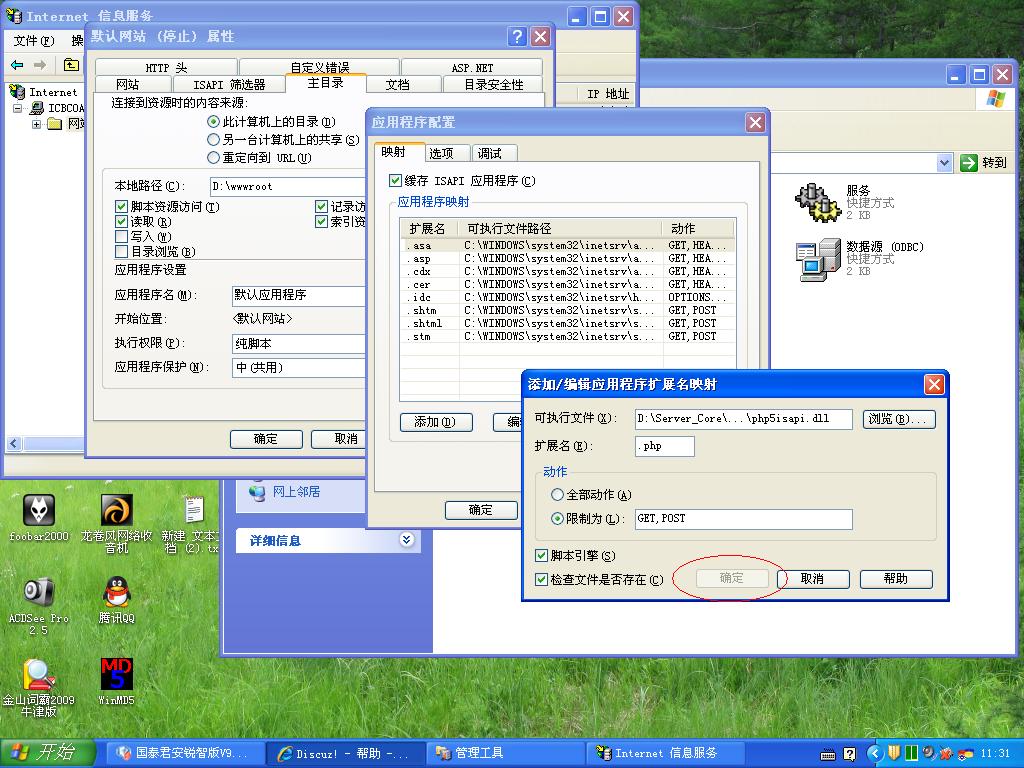1024x768 pixels.
Task: Select 全部动作 radio button
Action: (557, 494)
